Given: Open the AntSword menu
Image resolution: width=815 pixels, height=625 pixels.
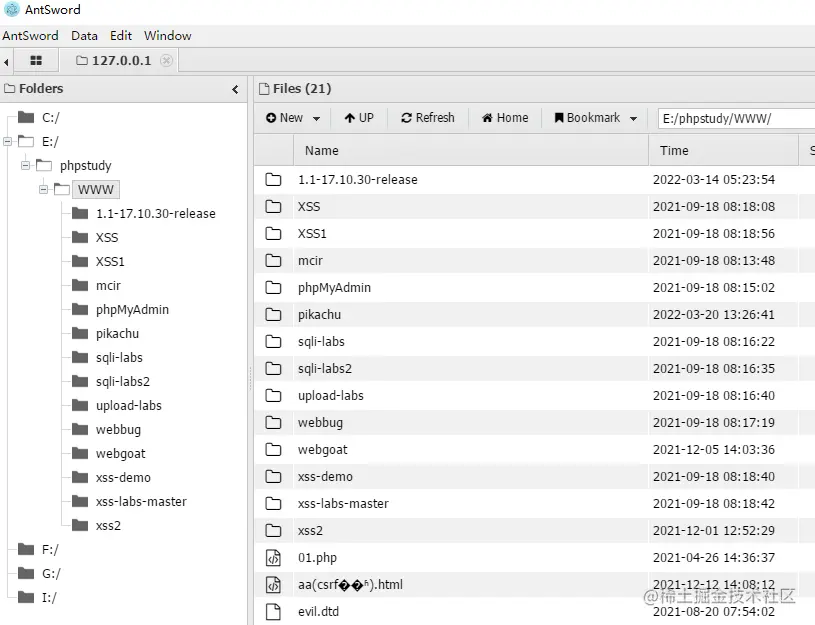Looking at the screenshot, I should 30,36.
